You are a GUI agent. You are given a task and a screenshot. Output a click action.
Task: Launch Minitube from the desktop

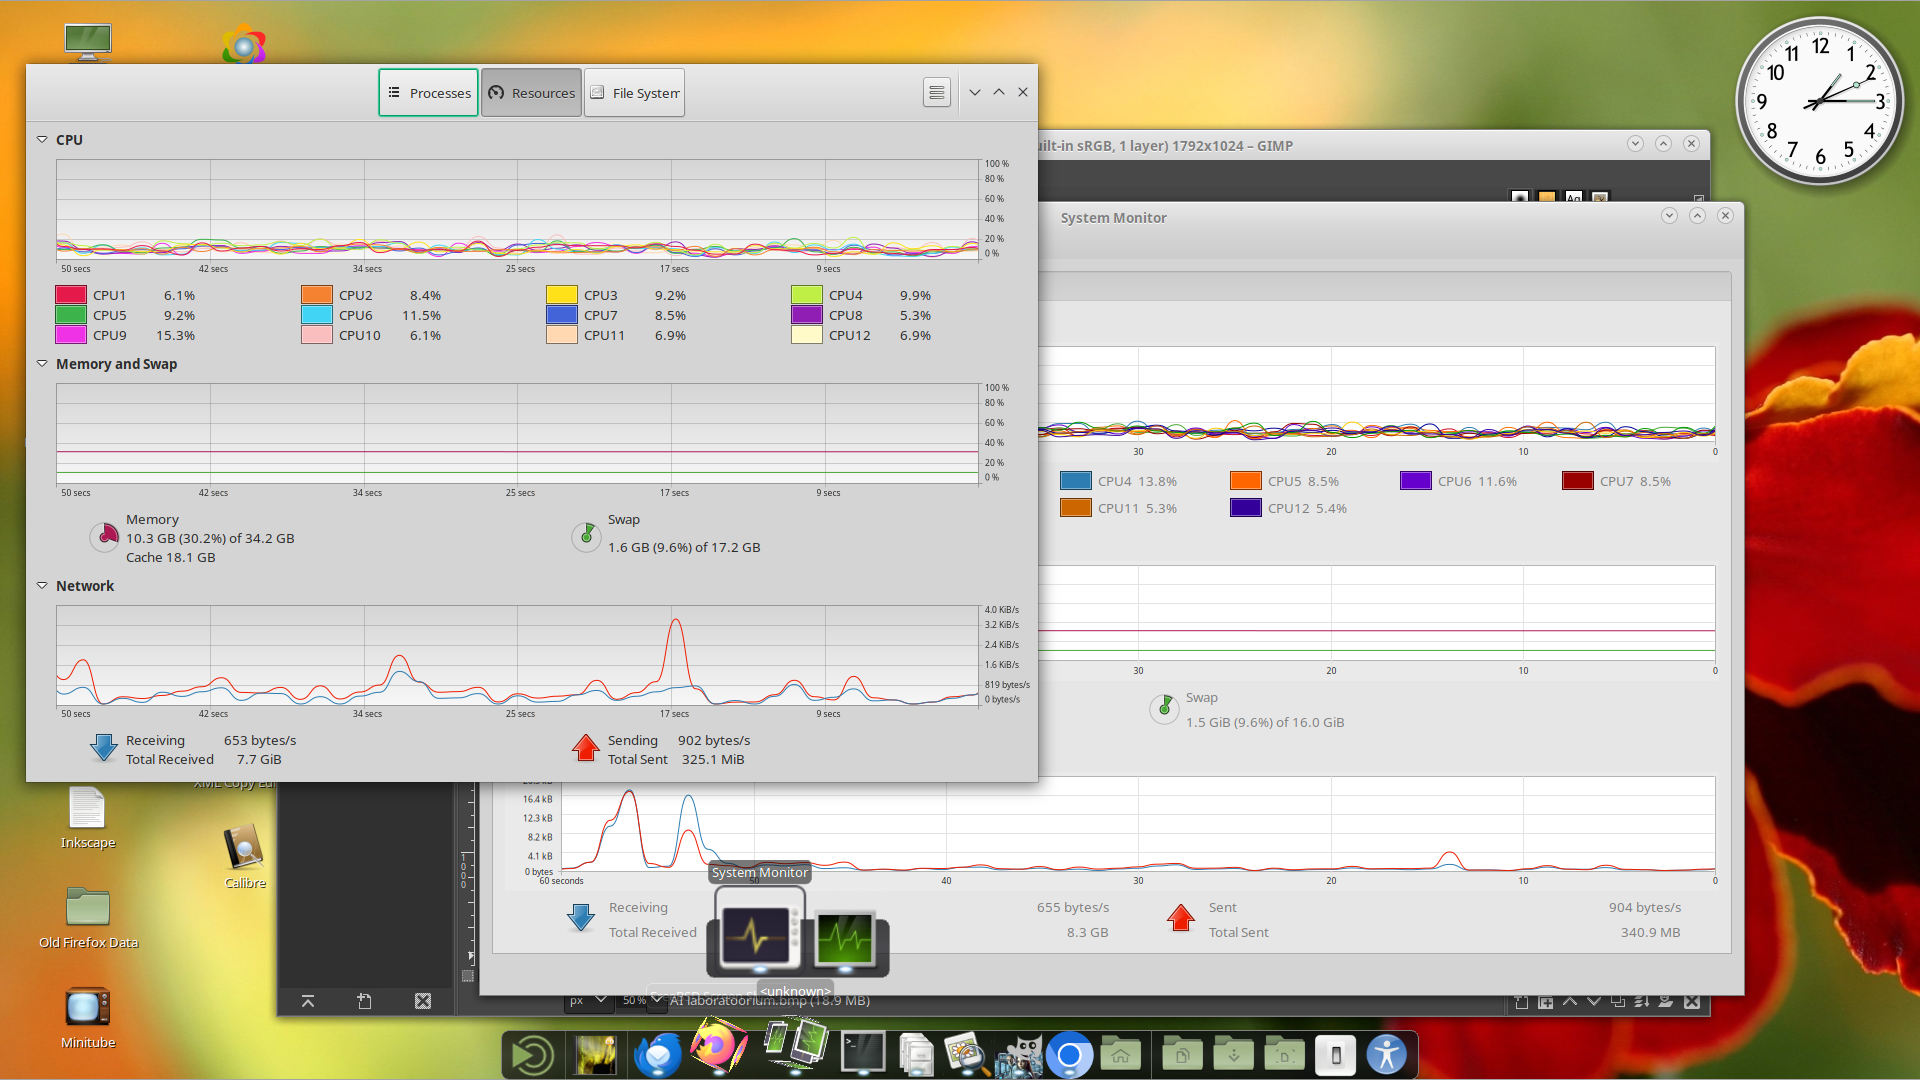(88, 1017)
